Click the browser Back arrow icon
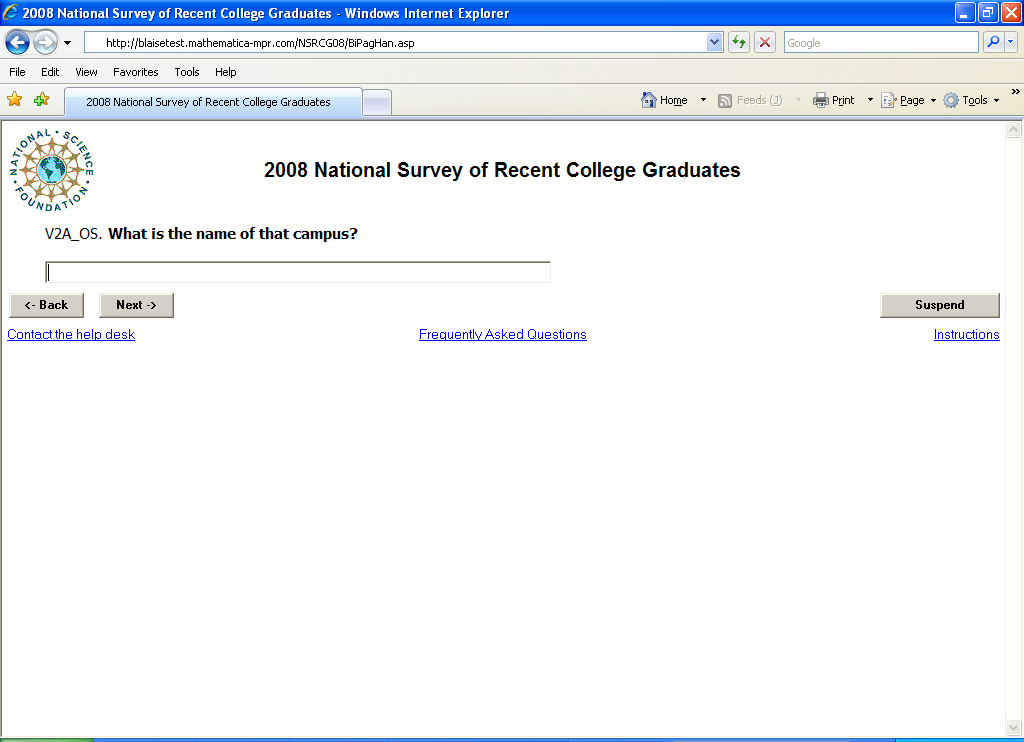The height and width of the screenshot is (742, 1024). (18, 43)
